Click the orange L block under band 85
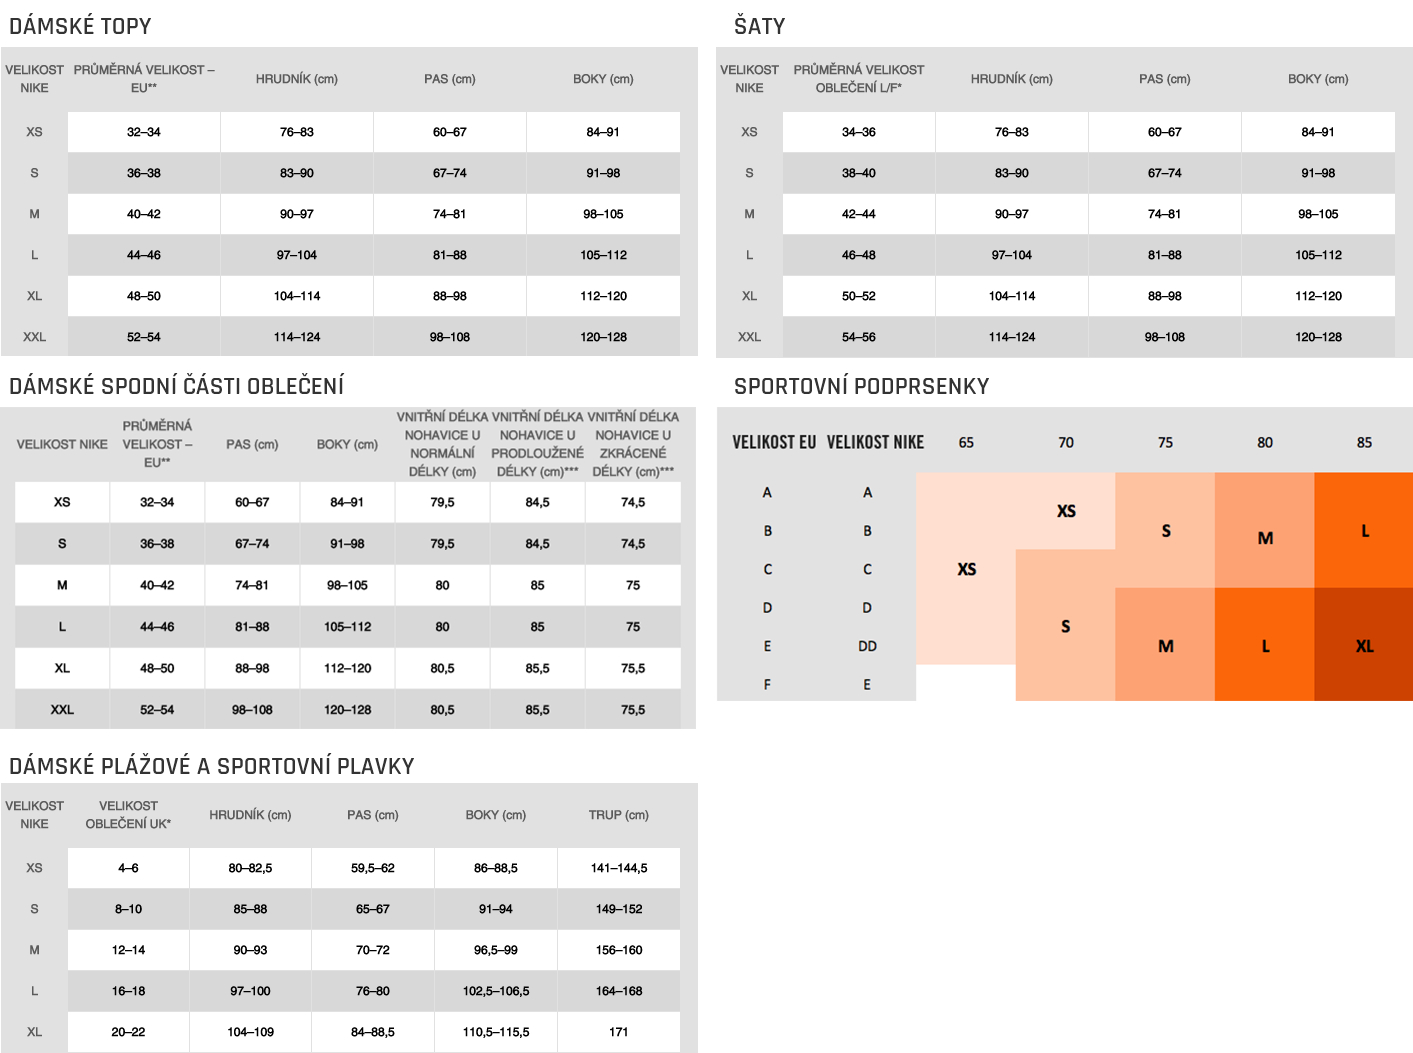The width and height of the screenshot is (1413, 1053). tap(1364, 530)
